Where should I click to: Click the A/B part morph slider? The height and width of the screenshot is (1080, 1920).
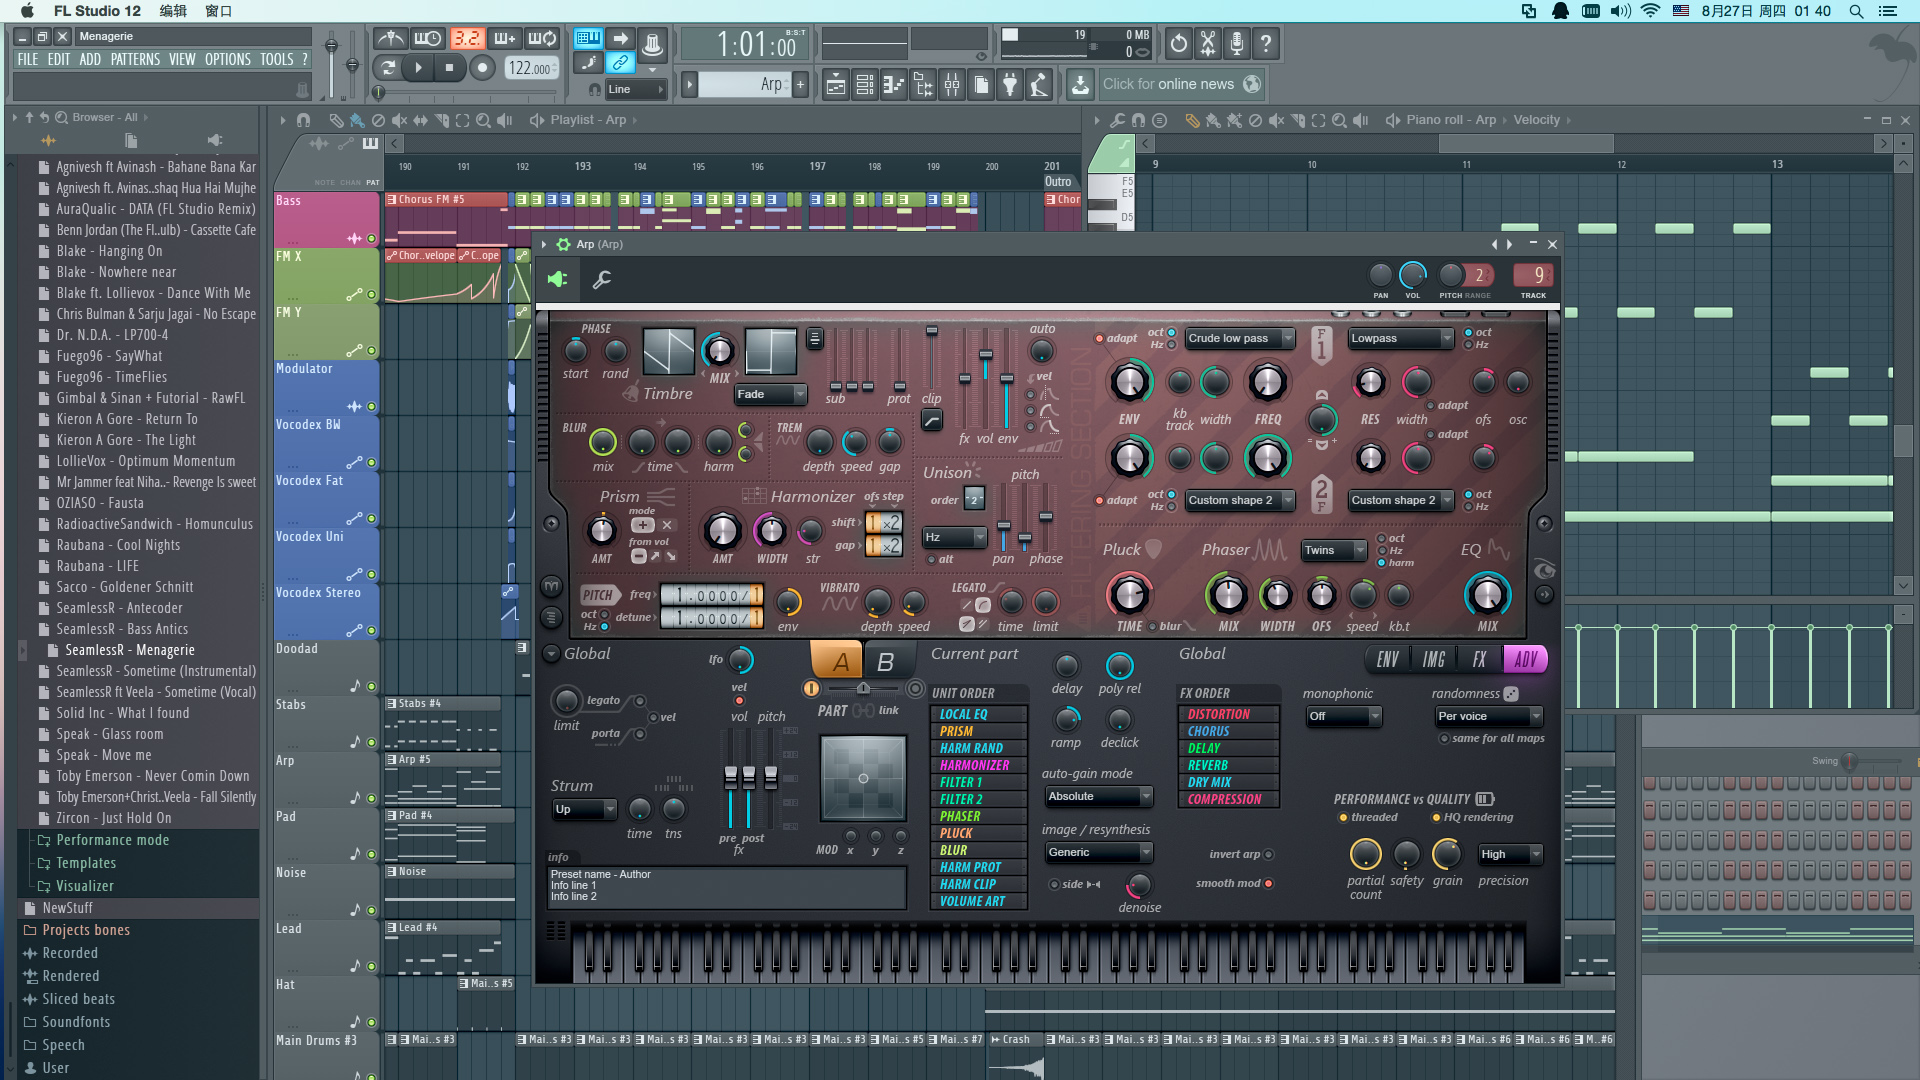863,689
